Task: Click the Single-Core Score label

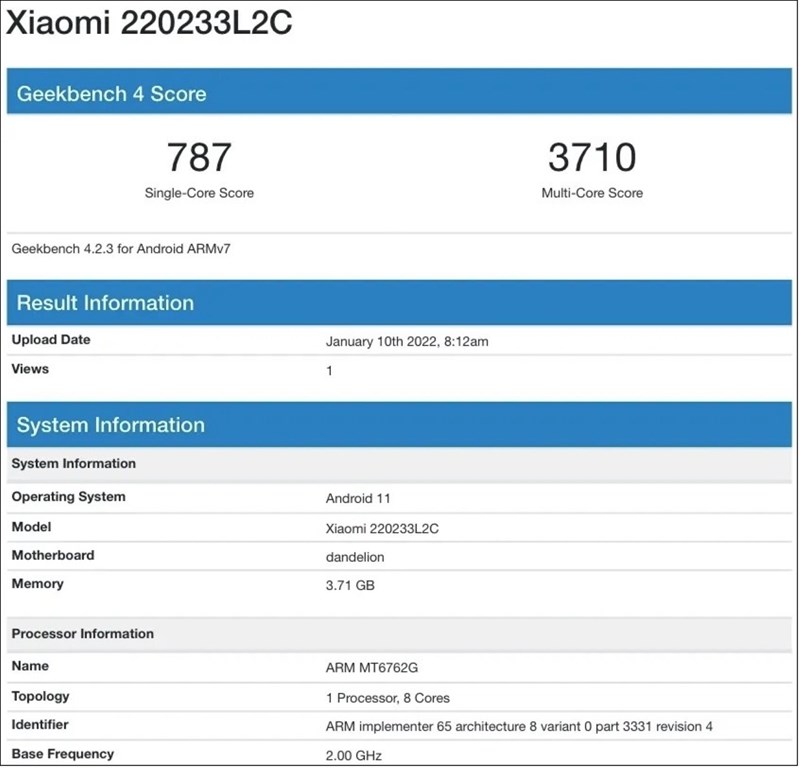Action: tap(199, 193)
